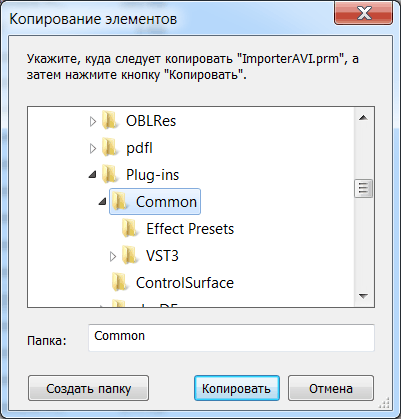Viewport: 401px width, 419px height.
Task: Collapse the Plug-ins folder node
Action: (93, 174)
